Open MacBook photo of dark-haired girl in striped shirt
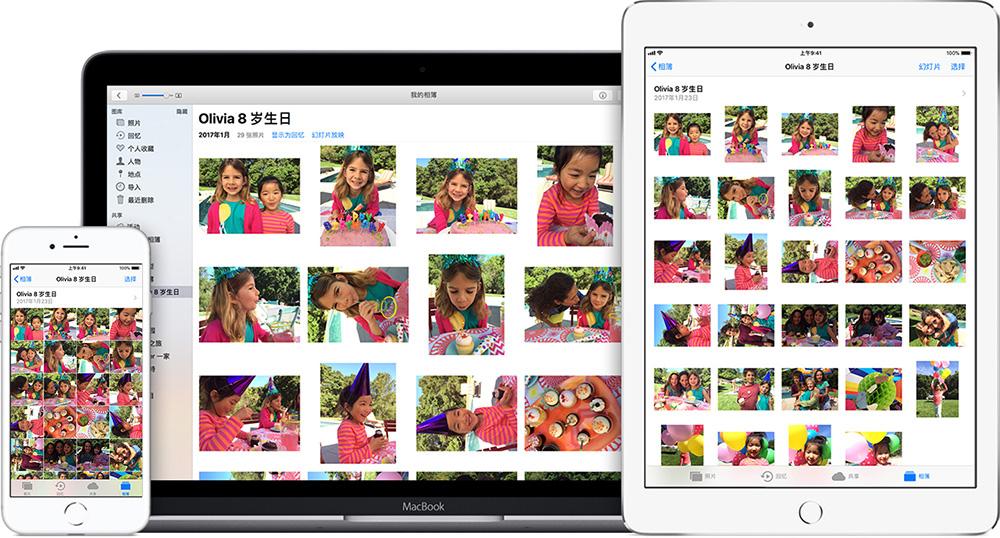The width and height of the screenshot is (1000, 538). coord(575,196)
